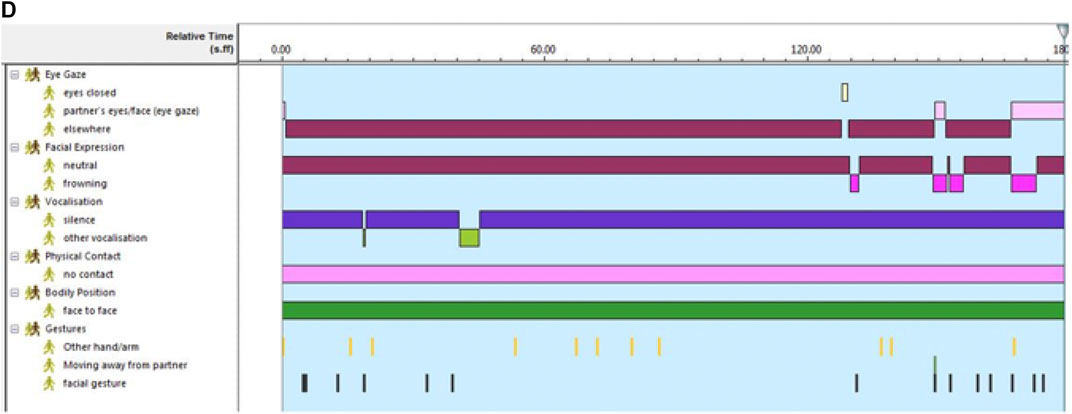This screenshot has height=414, width=1072.
Task: Collapse the Gestures group
Action: (13, 329)
